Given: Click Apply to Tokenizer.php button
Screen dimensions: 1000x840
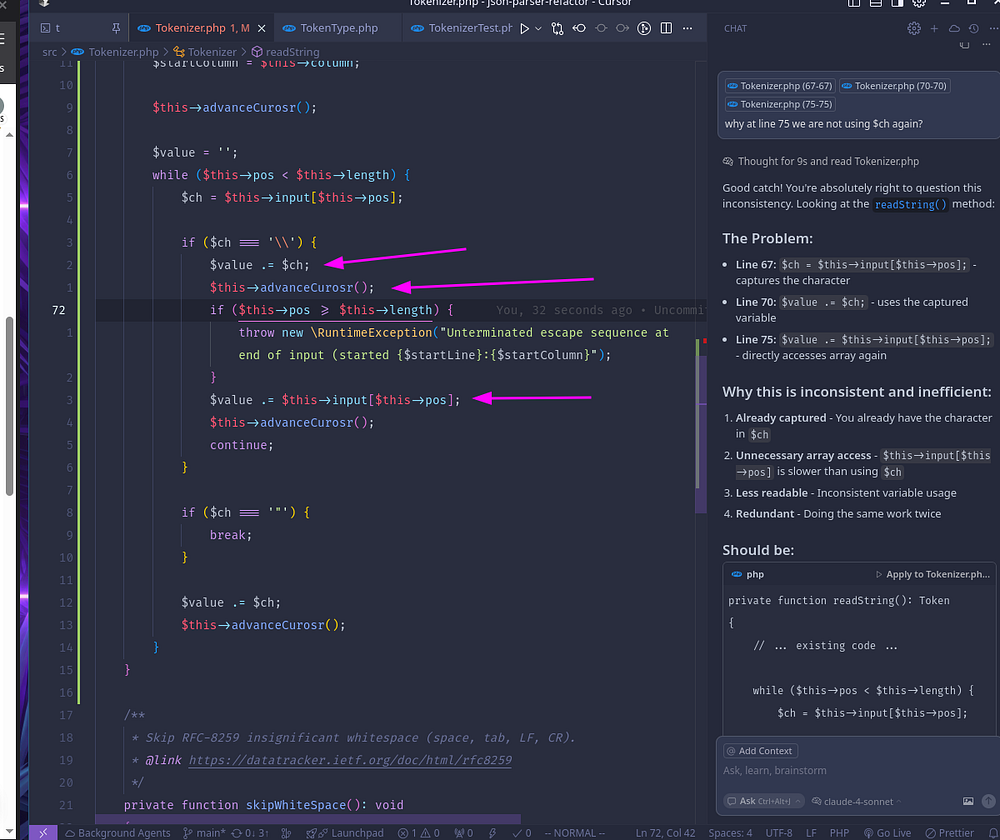Looking at the screenshot, I should click(932, 575).
